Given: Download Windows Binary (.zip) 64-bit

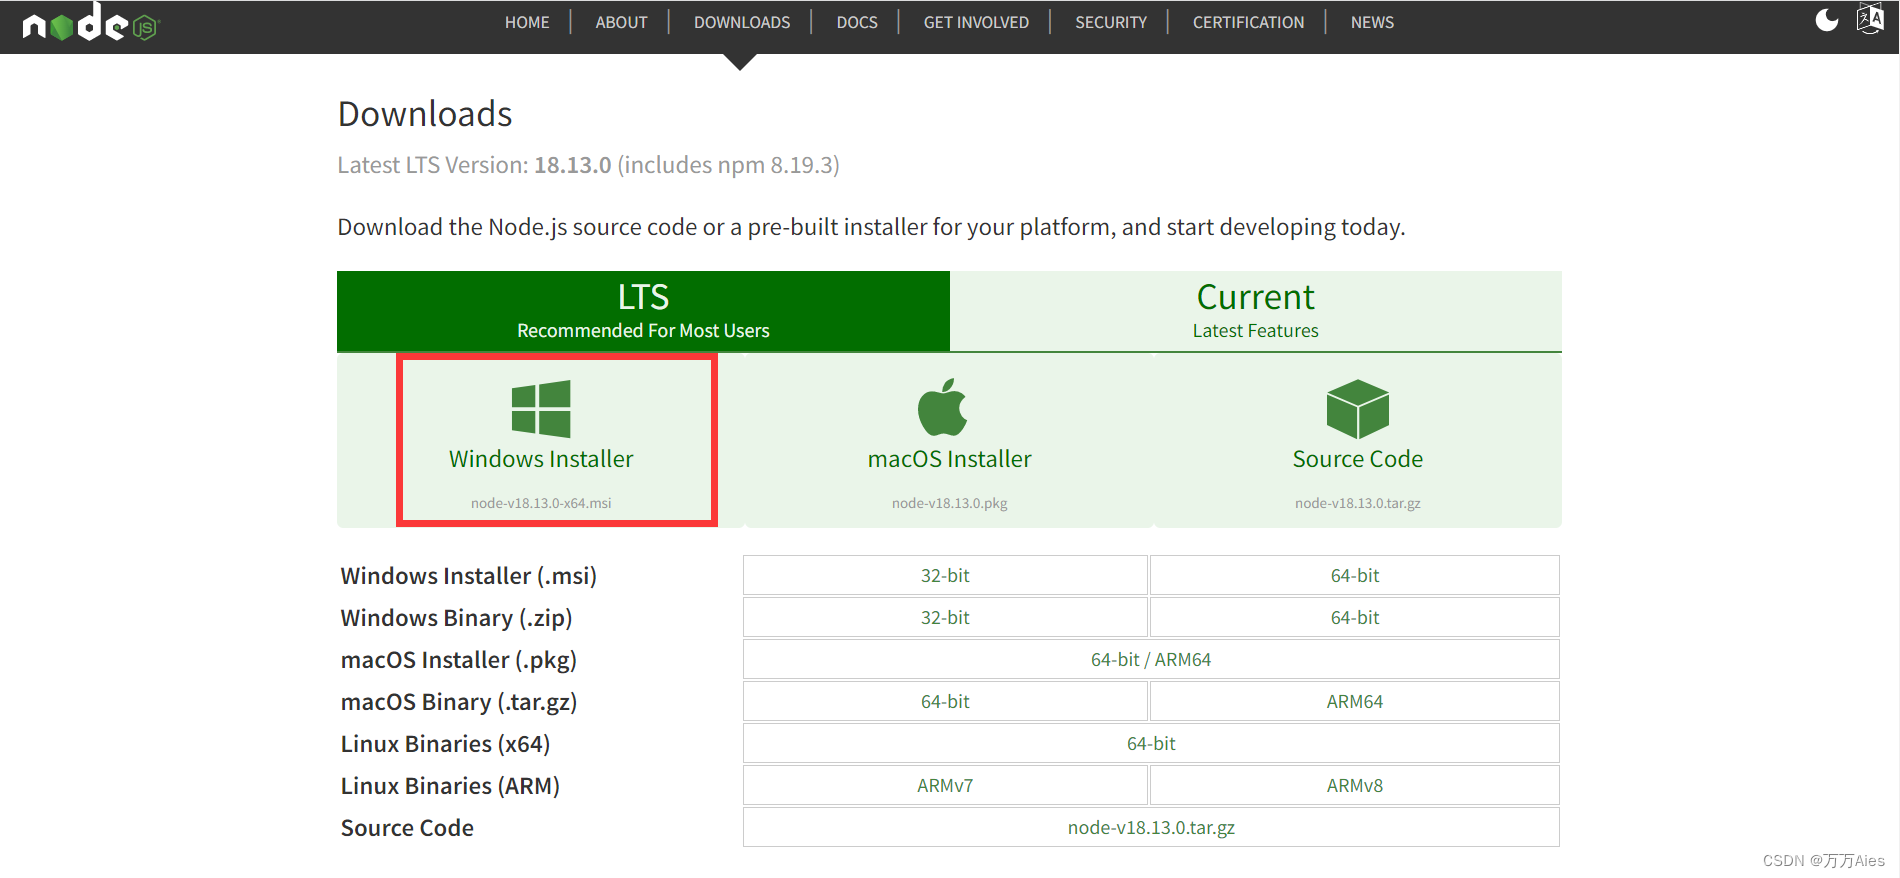Looking at the screenshot, I should pyautogui.click(x=1355, y=617).
